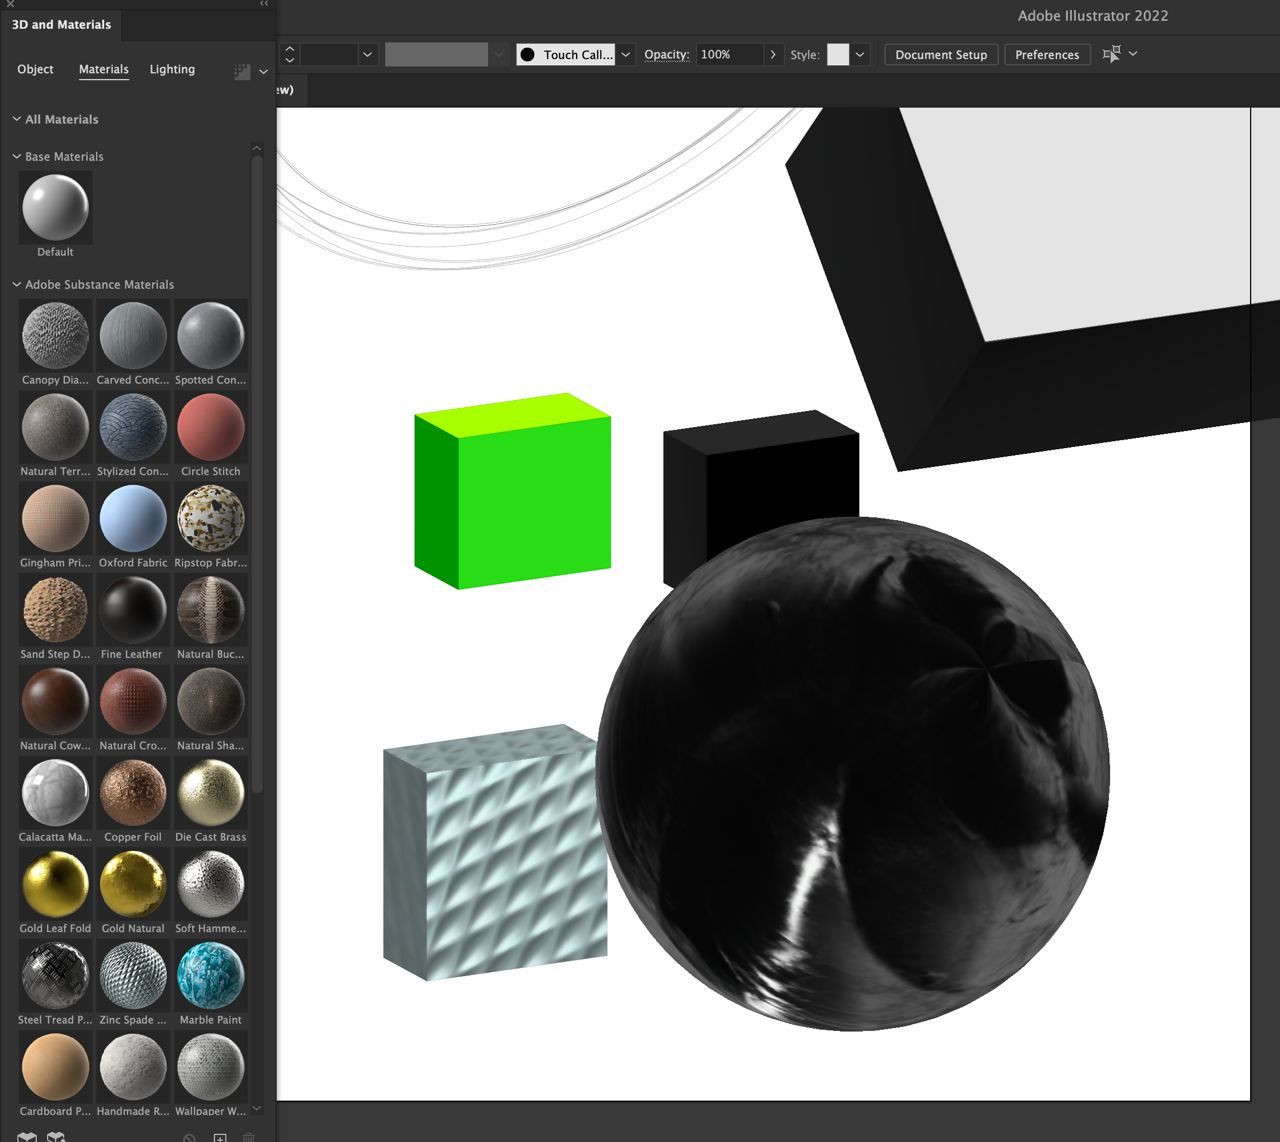
Task: Click the Opacity percentage field
Action: coord(728,55)
